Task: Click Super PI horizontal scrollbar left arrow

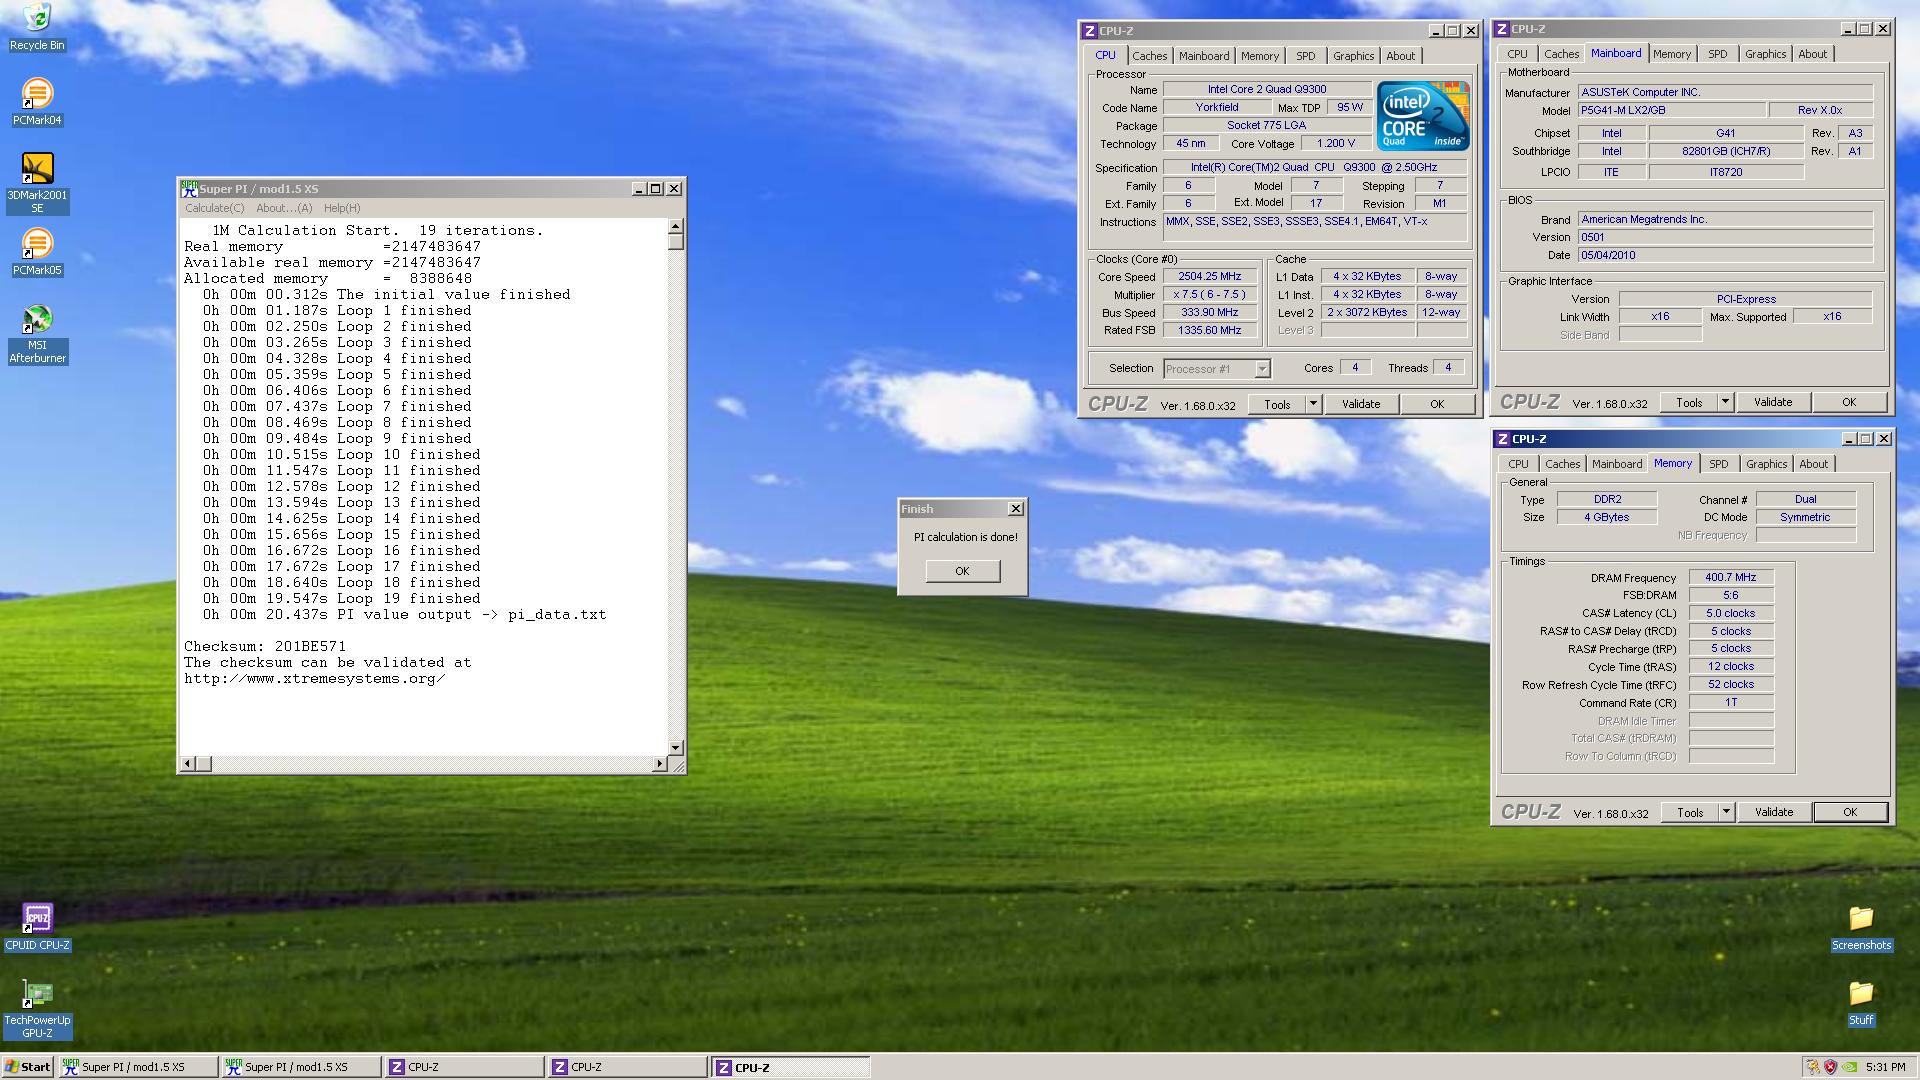Action: point(187,764)
